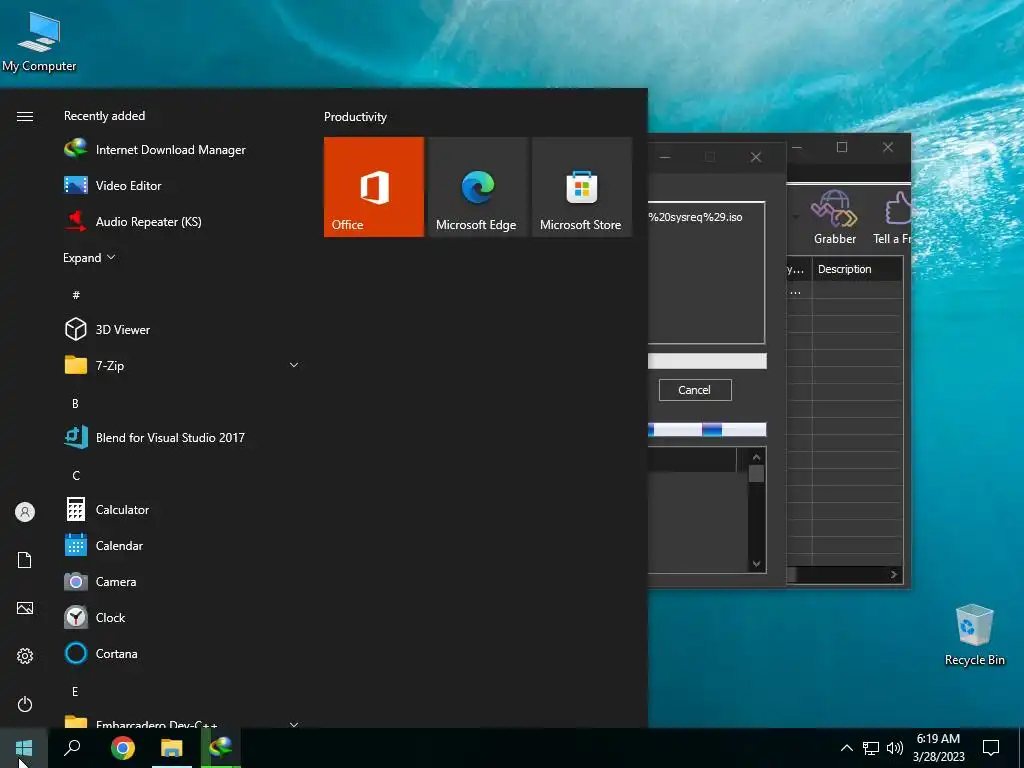Open volume tray icon
Viewport: 1024px width, 768px height.
point(895,748)
